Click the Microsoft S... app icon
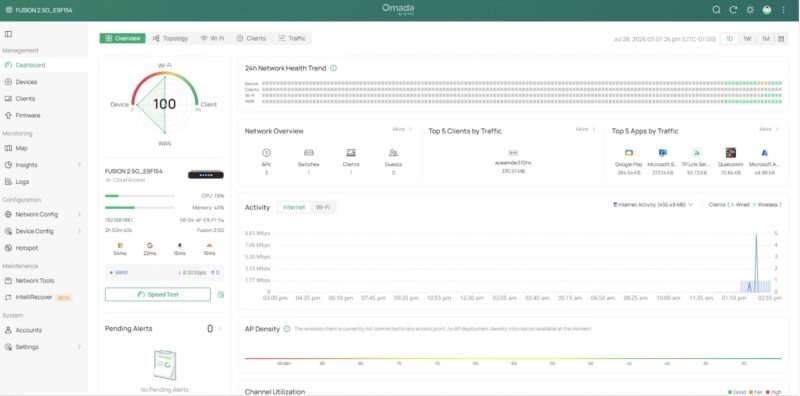 coord(663,153)
